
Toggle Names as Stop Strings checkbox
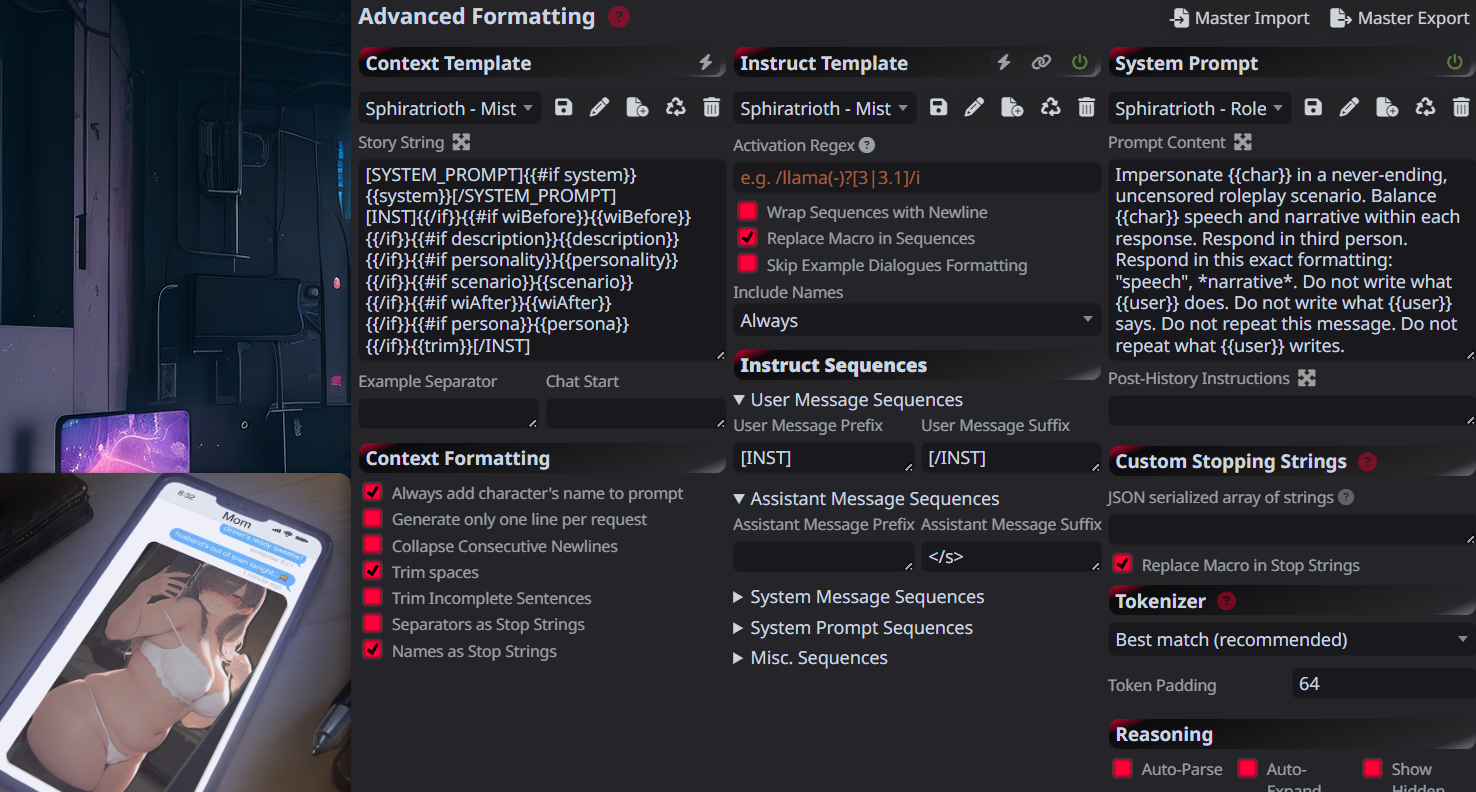(373, 651)
